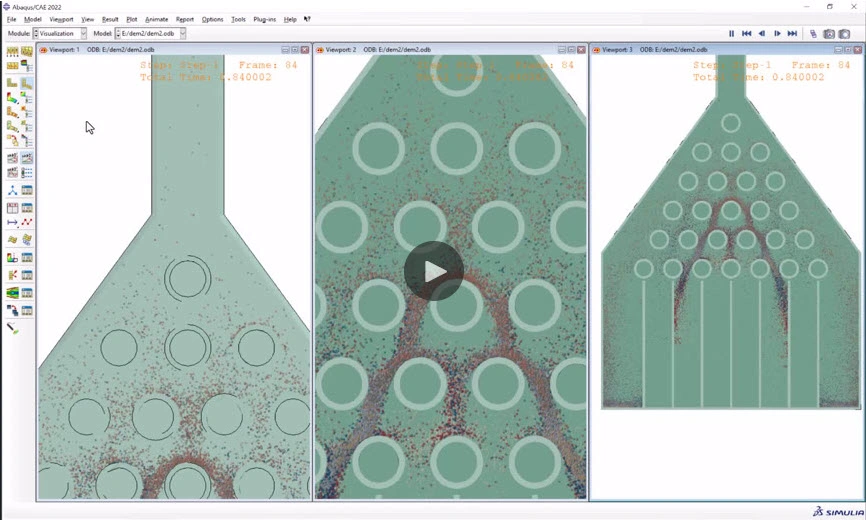Image resolution: width=866 pixels, height=520 pixels.
Task: Minimize the Abaqus/CAE main window
Action: [x=807, y=7]
